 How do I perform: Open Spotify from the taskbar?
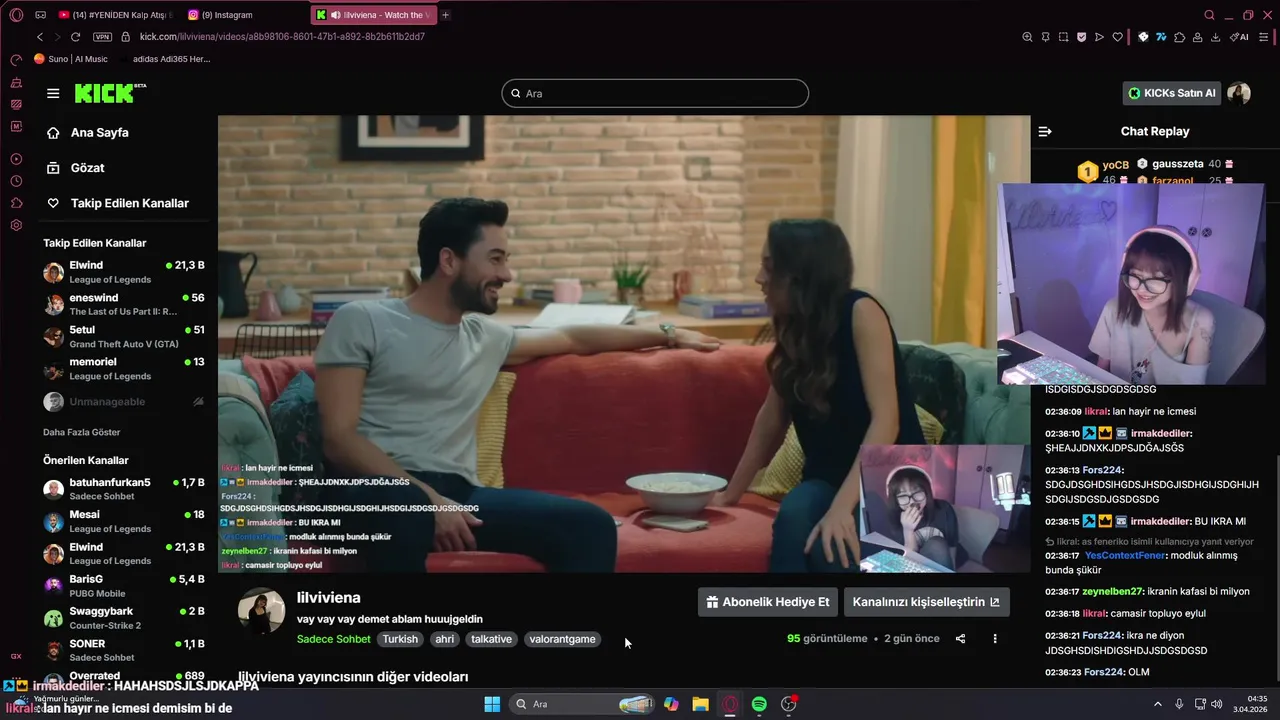(759, 704)
